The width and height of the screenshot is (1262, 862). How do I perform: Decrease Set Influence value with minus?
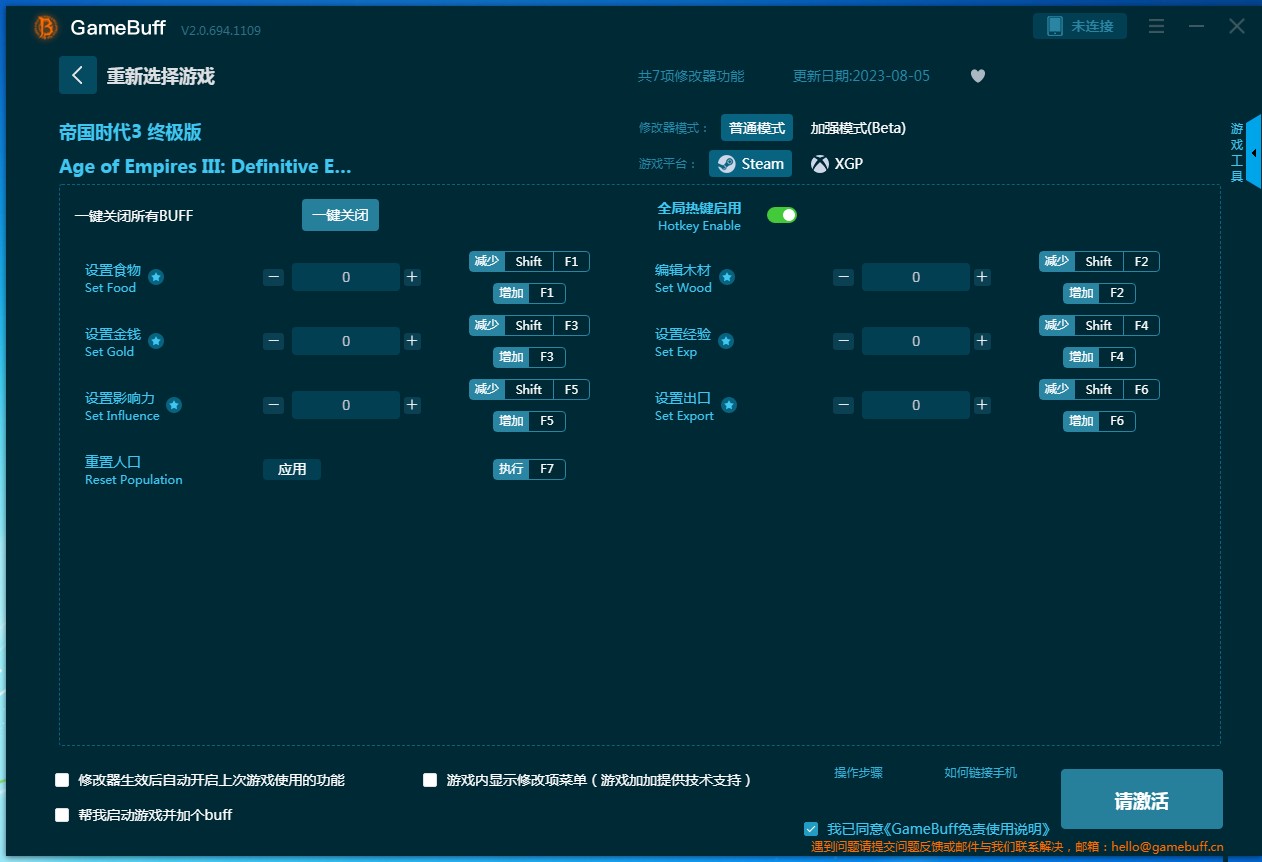click(x=273, y=405)
